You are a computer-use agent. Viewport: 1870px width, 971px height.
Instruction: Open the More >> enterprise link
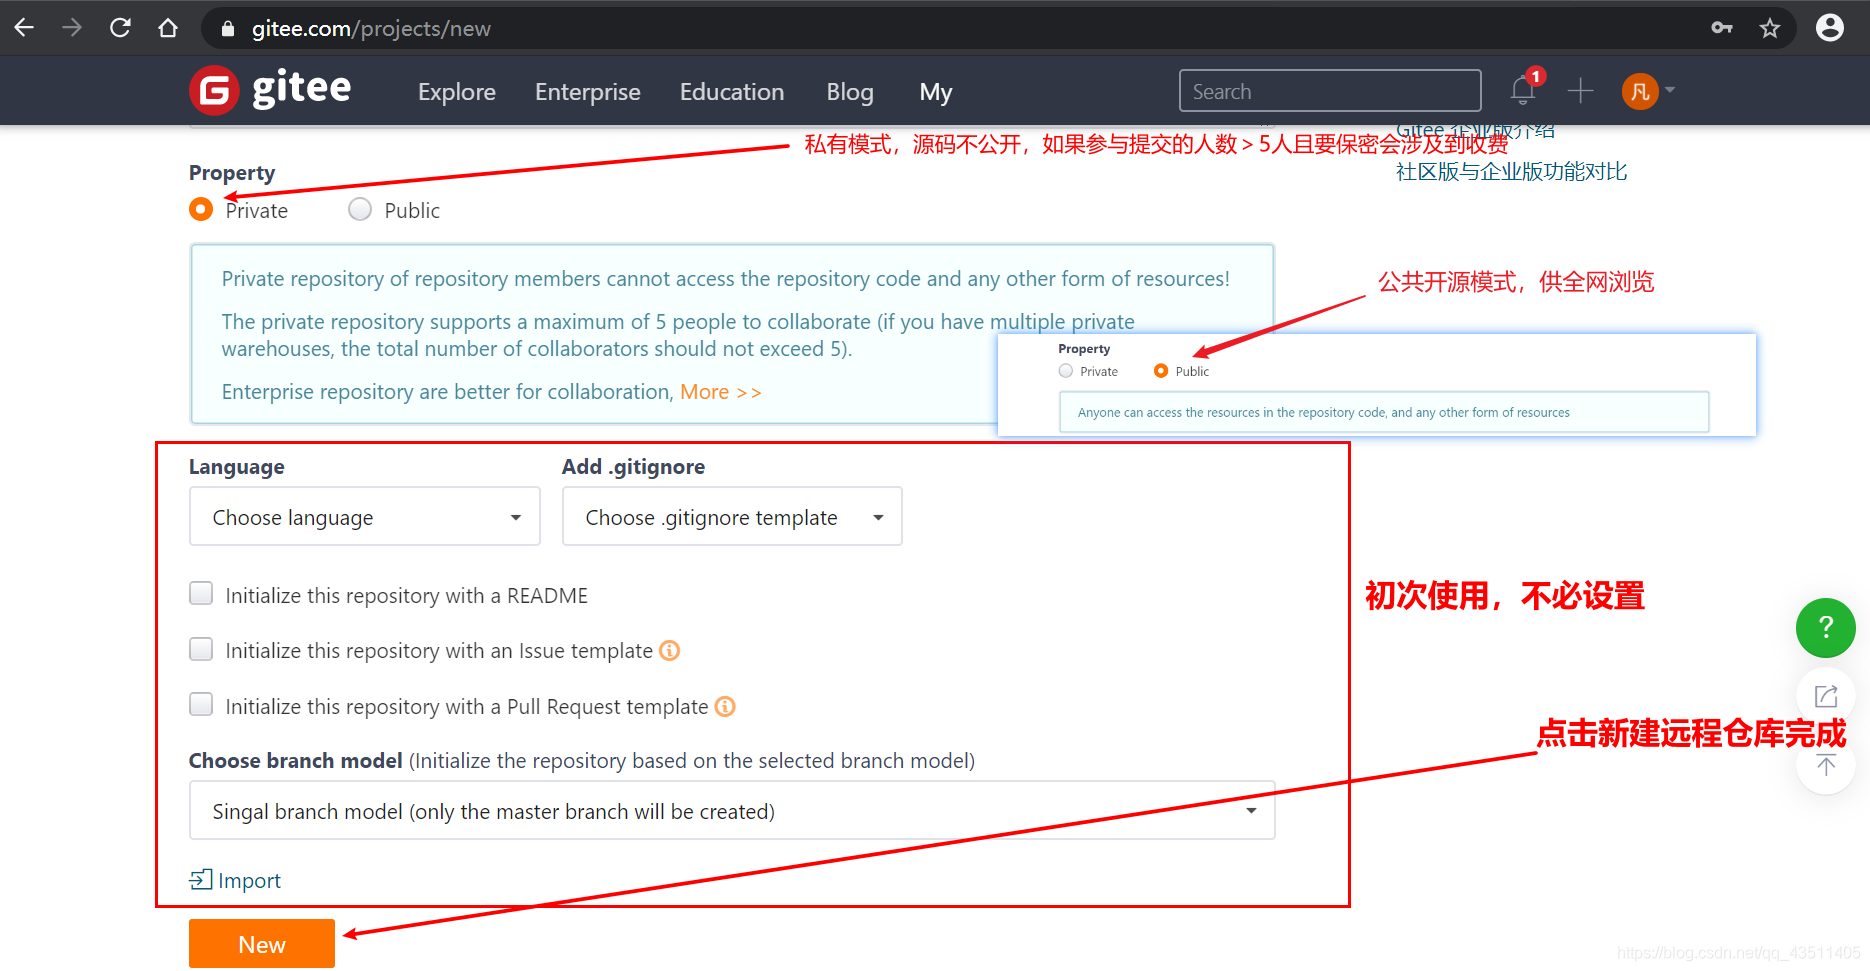point(721,392)
